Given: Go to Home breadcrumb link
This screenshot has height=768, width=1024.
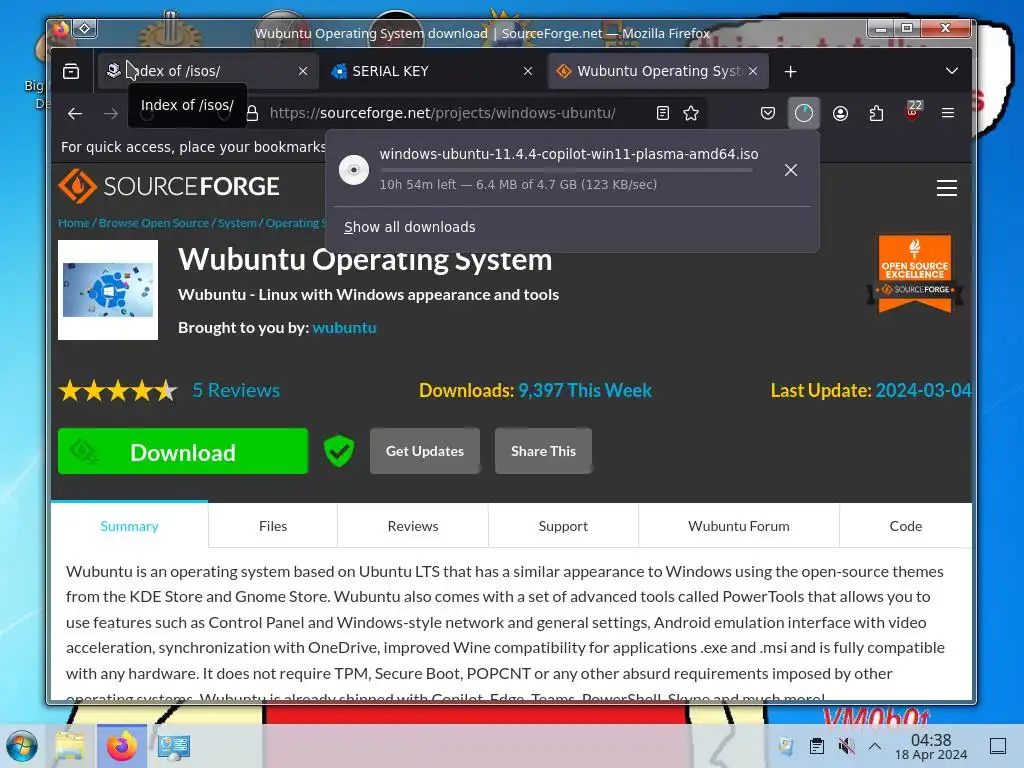Looking at the screenshot, I should pos(73,223).
